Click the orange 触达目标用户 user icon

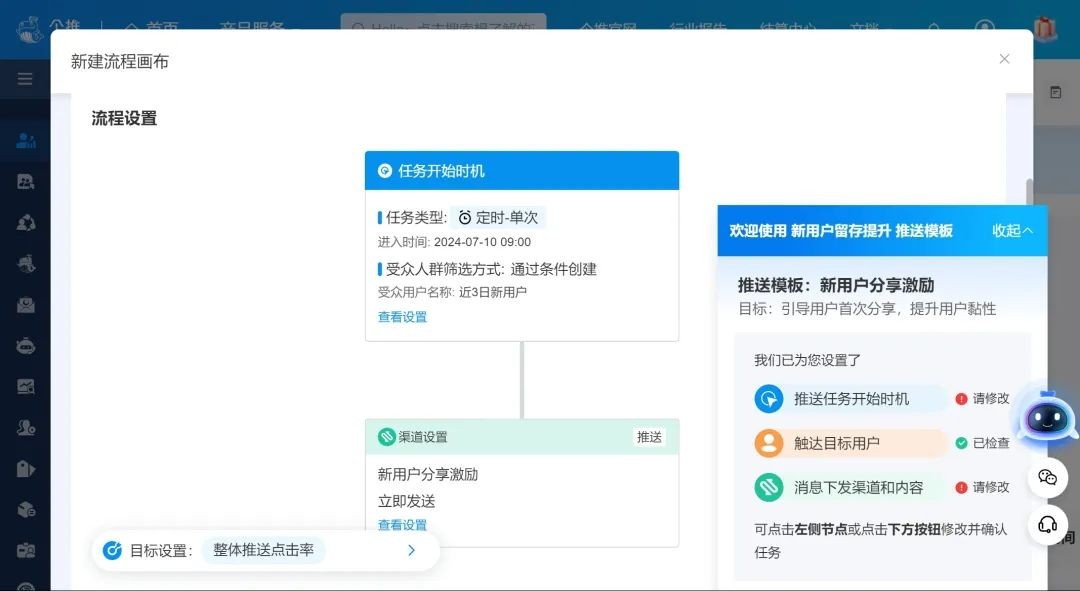click(767, 443)
